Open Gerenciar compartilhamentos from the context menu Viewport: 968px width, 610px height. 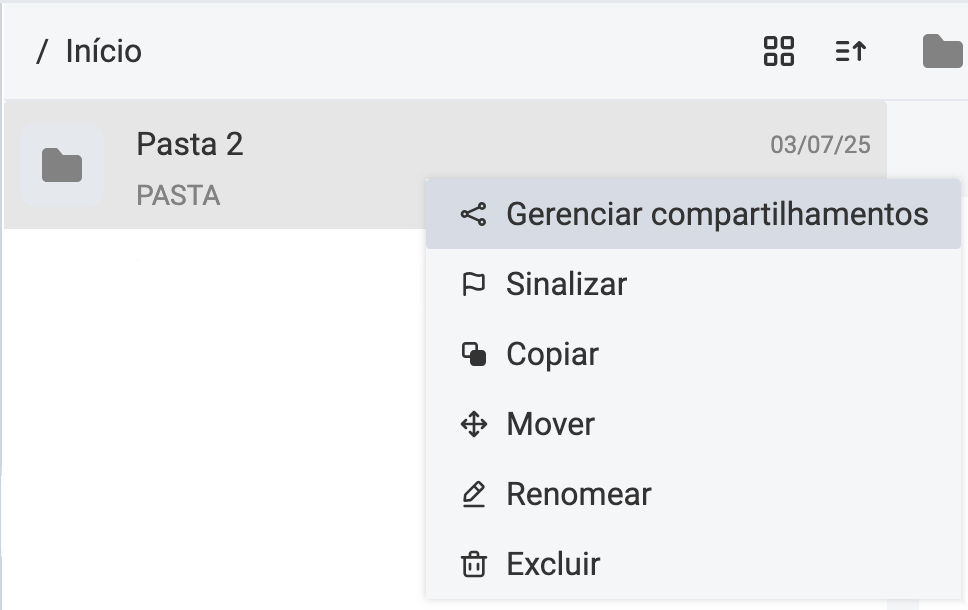pyautogui.click(x=717, y=214)
